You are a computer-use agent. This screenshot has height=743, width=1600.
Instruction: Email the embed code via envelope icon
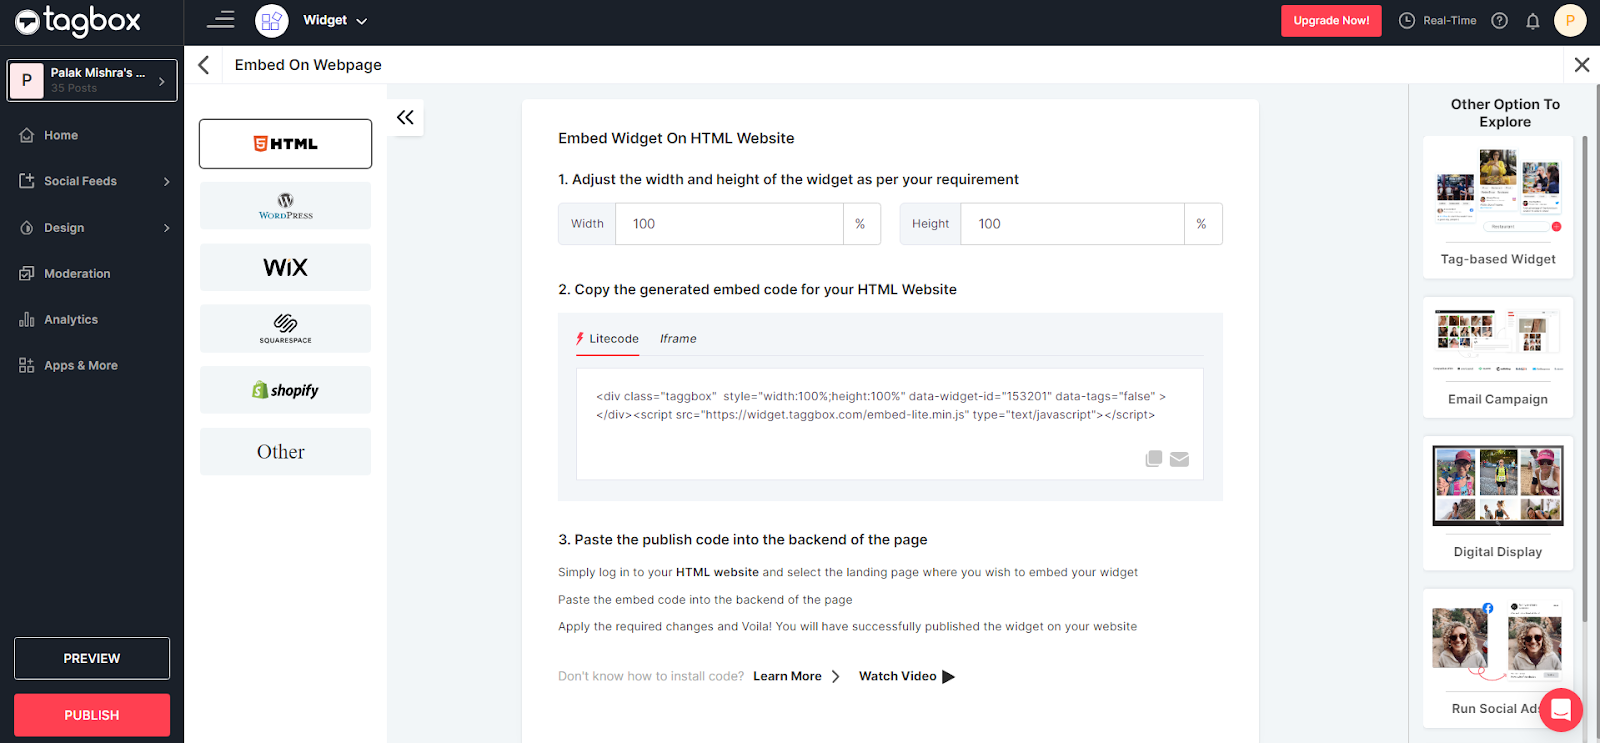coord(1180,459)
